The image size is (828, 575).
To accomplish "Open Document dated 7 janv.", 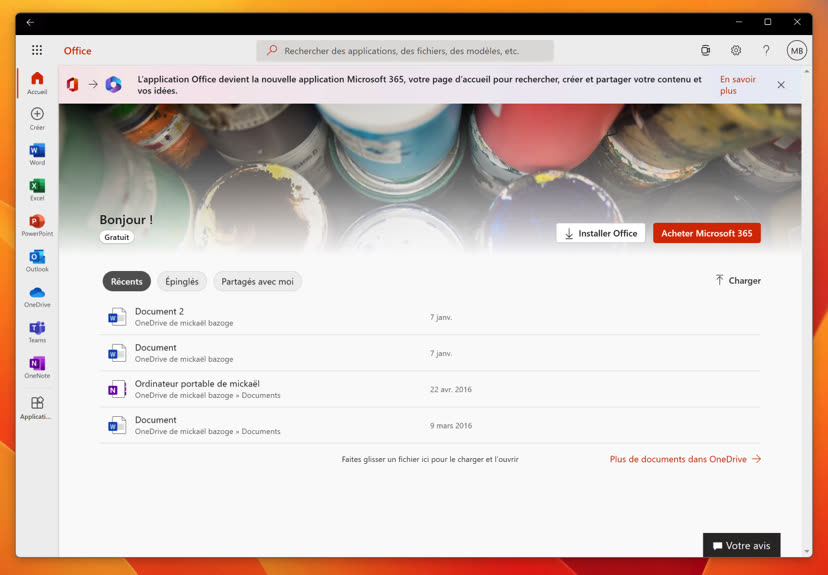I will coord(430,353).
